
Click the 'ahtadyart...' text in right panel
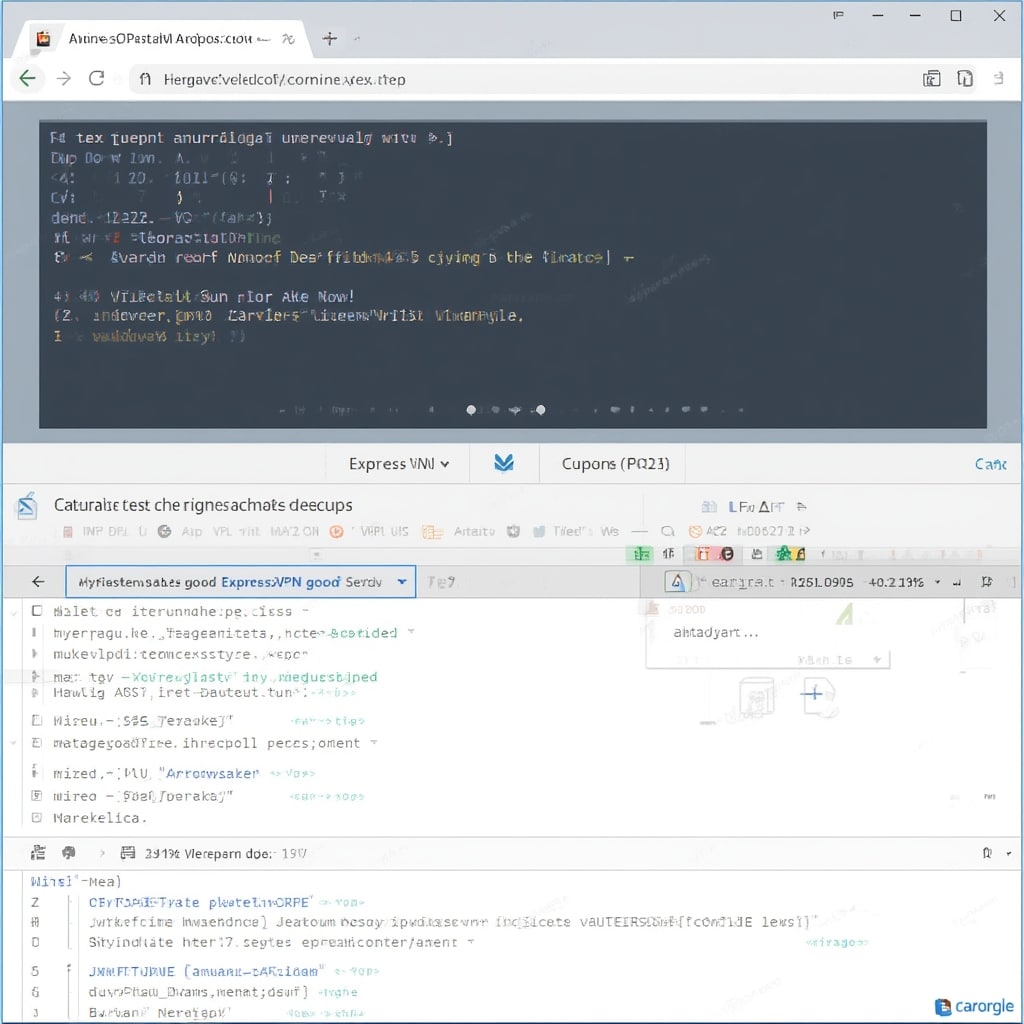pyautogui.click(x=715, y=632)
